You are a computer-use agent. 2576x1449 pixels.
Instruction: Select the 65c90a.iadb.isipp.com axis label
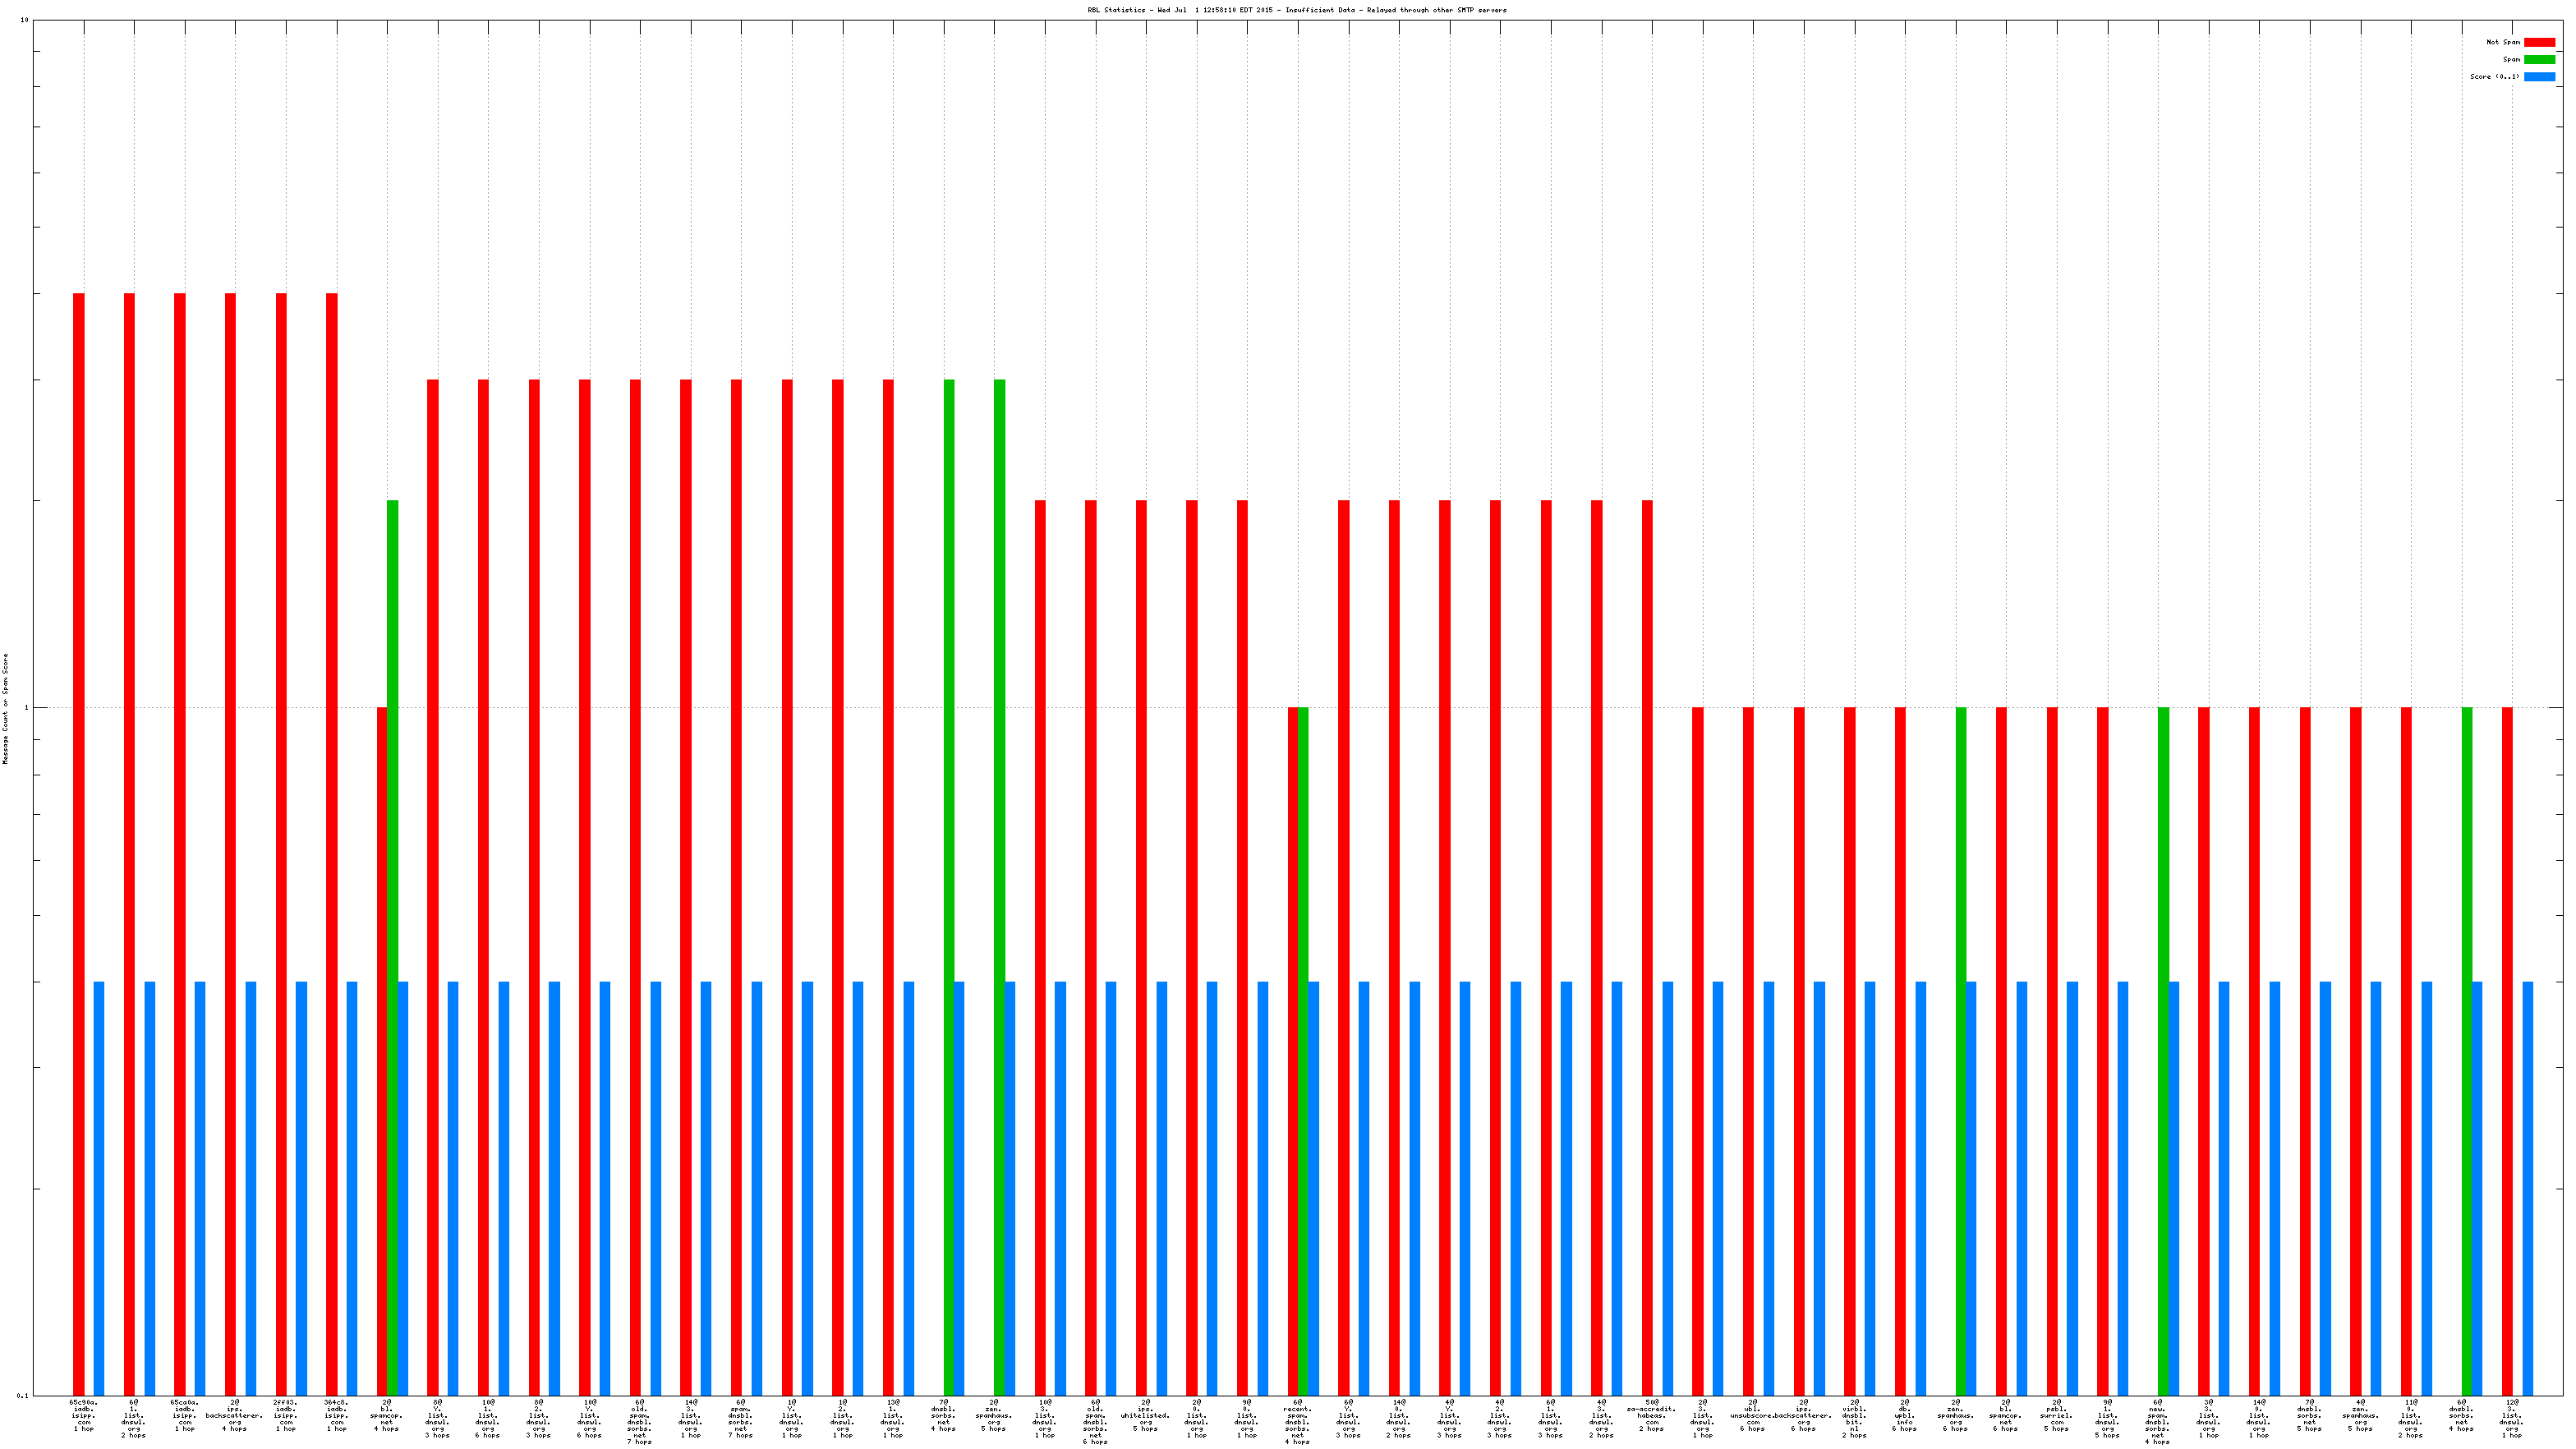point(84,1415)
